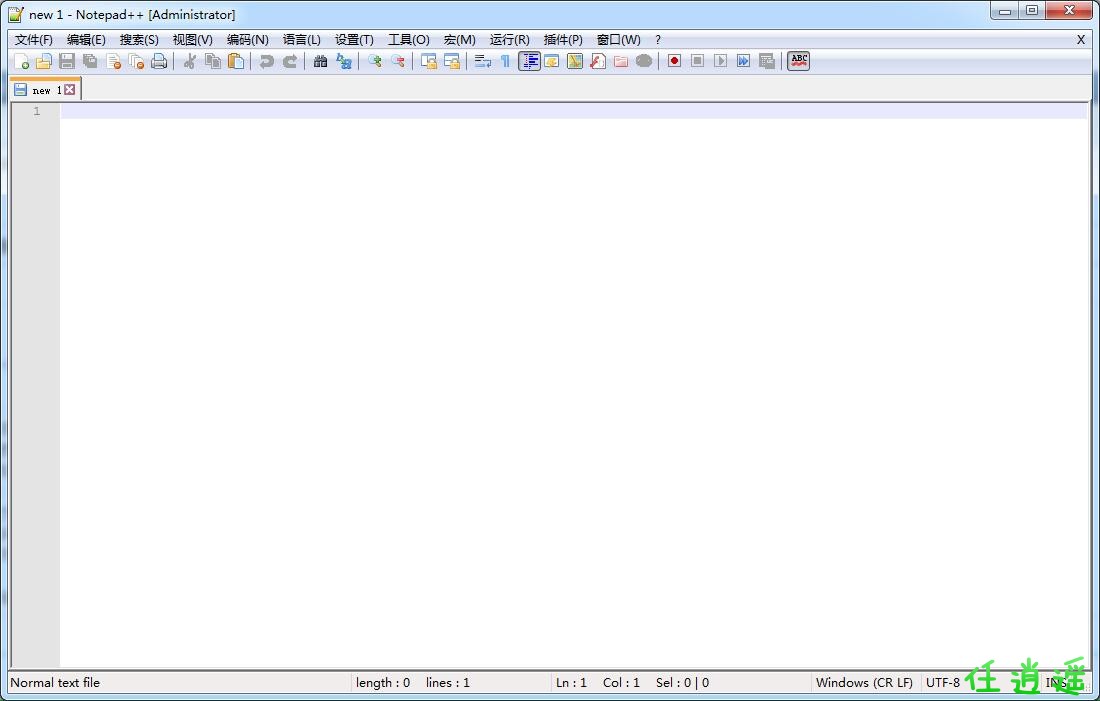Click the Save All toolbar icon
This screenshot has height=701, width=1100.
click(90, 62)
